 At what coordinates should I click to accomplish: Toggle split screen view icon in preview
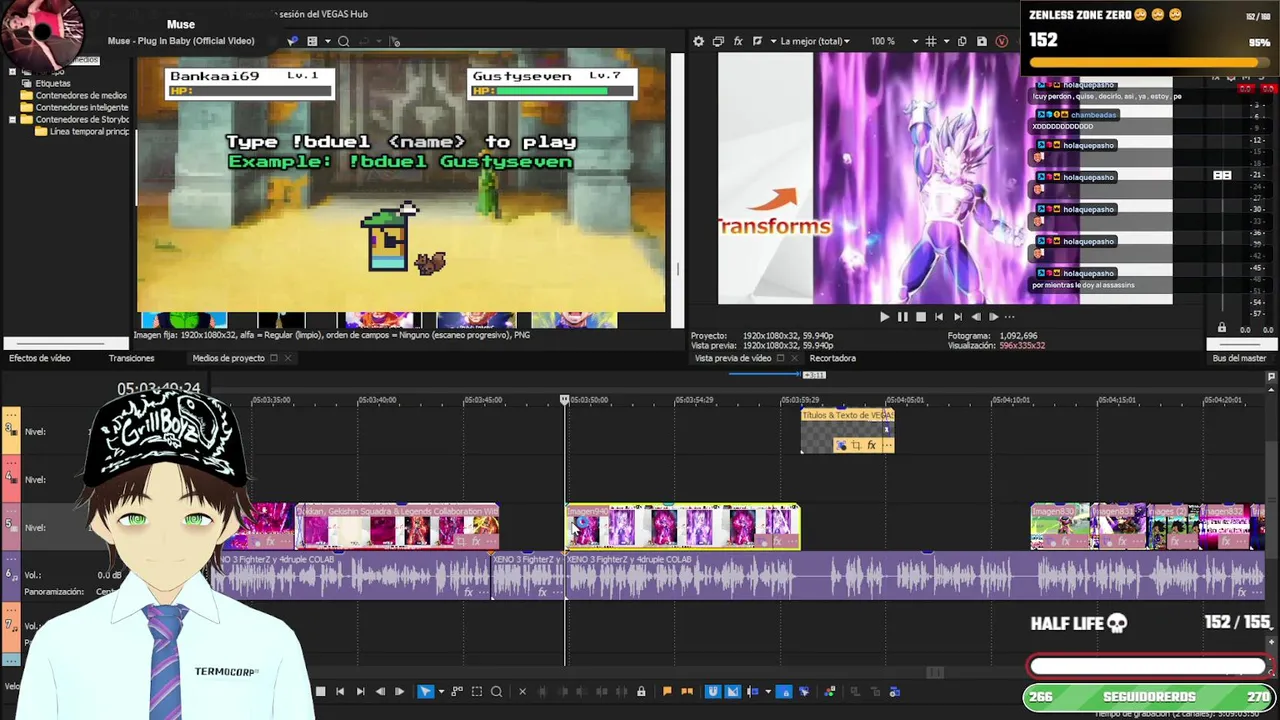click(x=757, y=41)
